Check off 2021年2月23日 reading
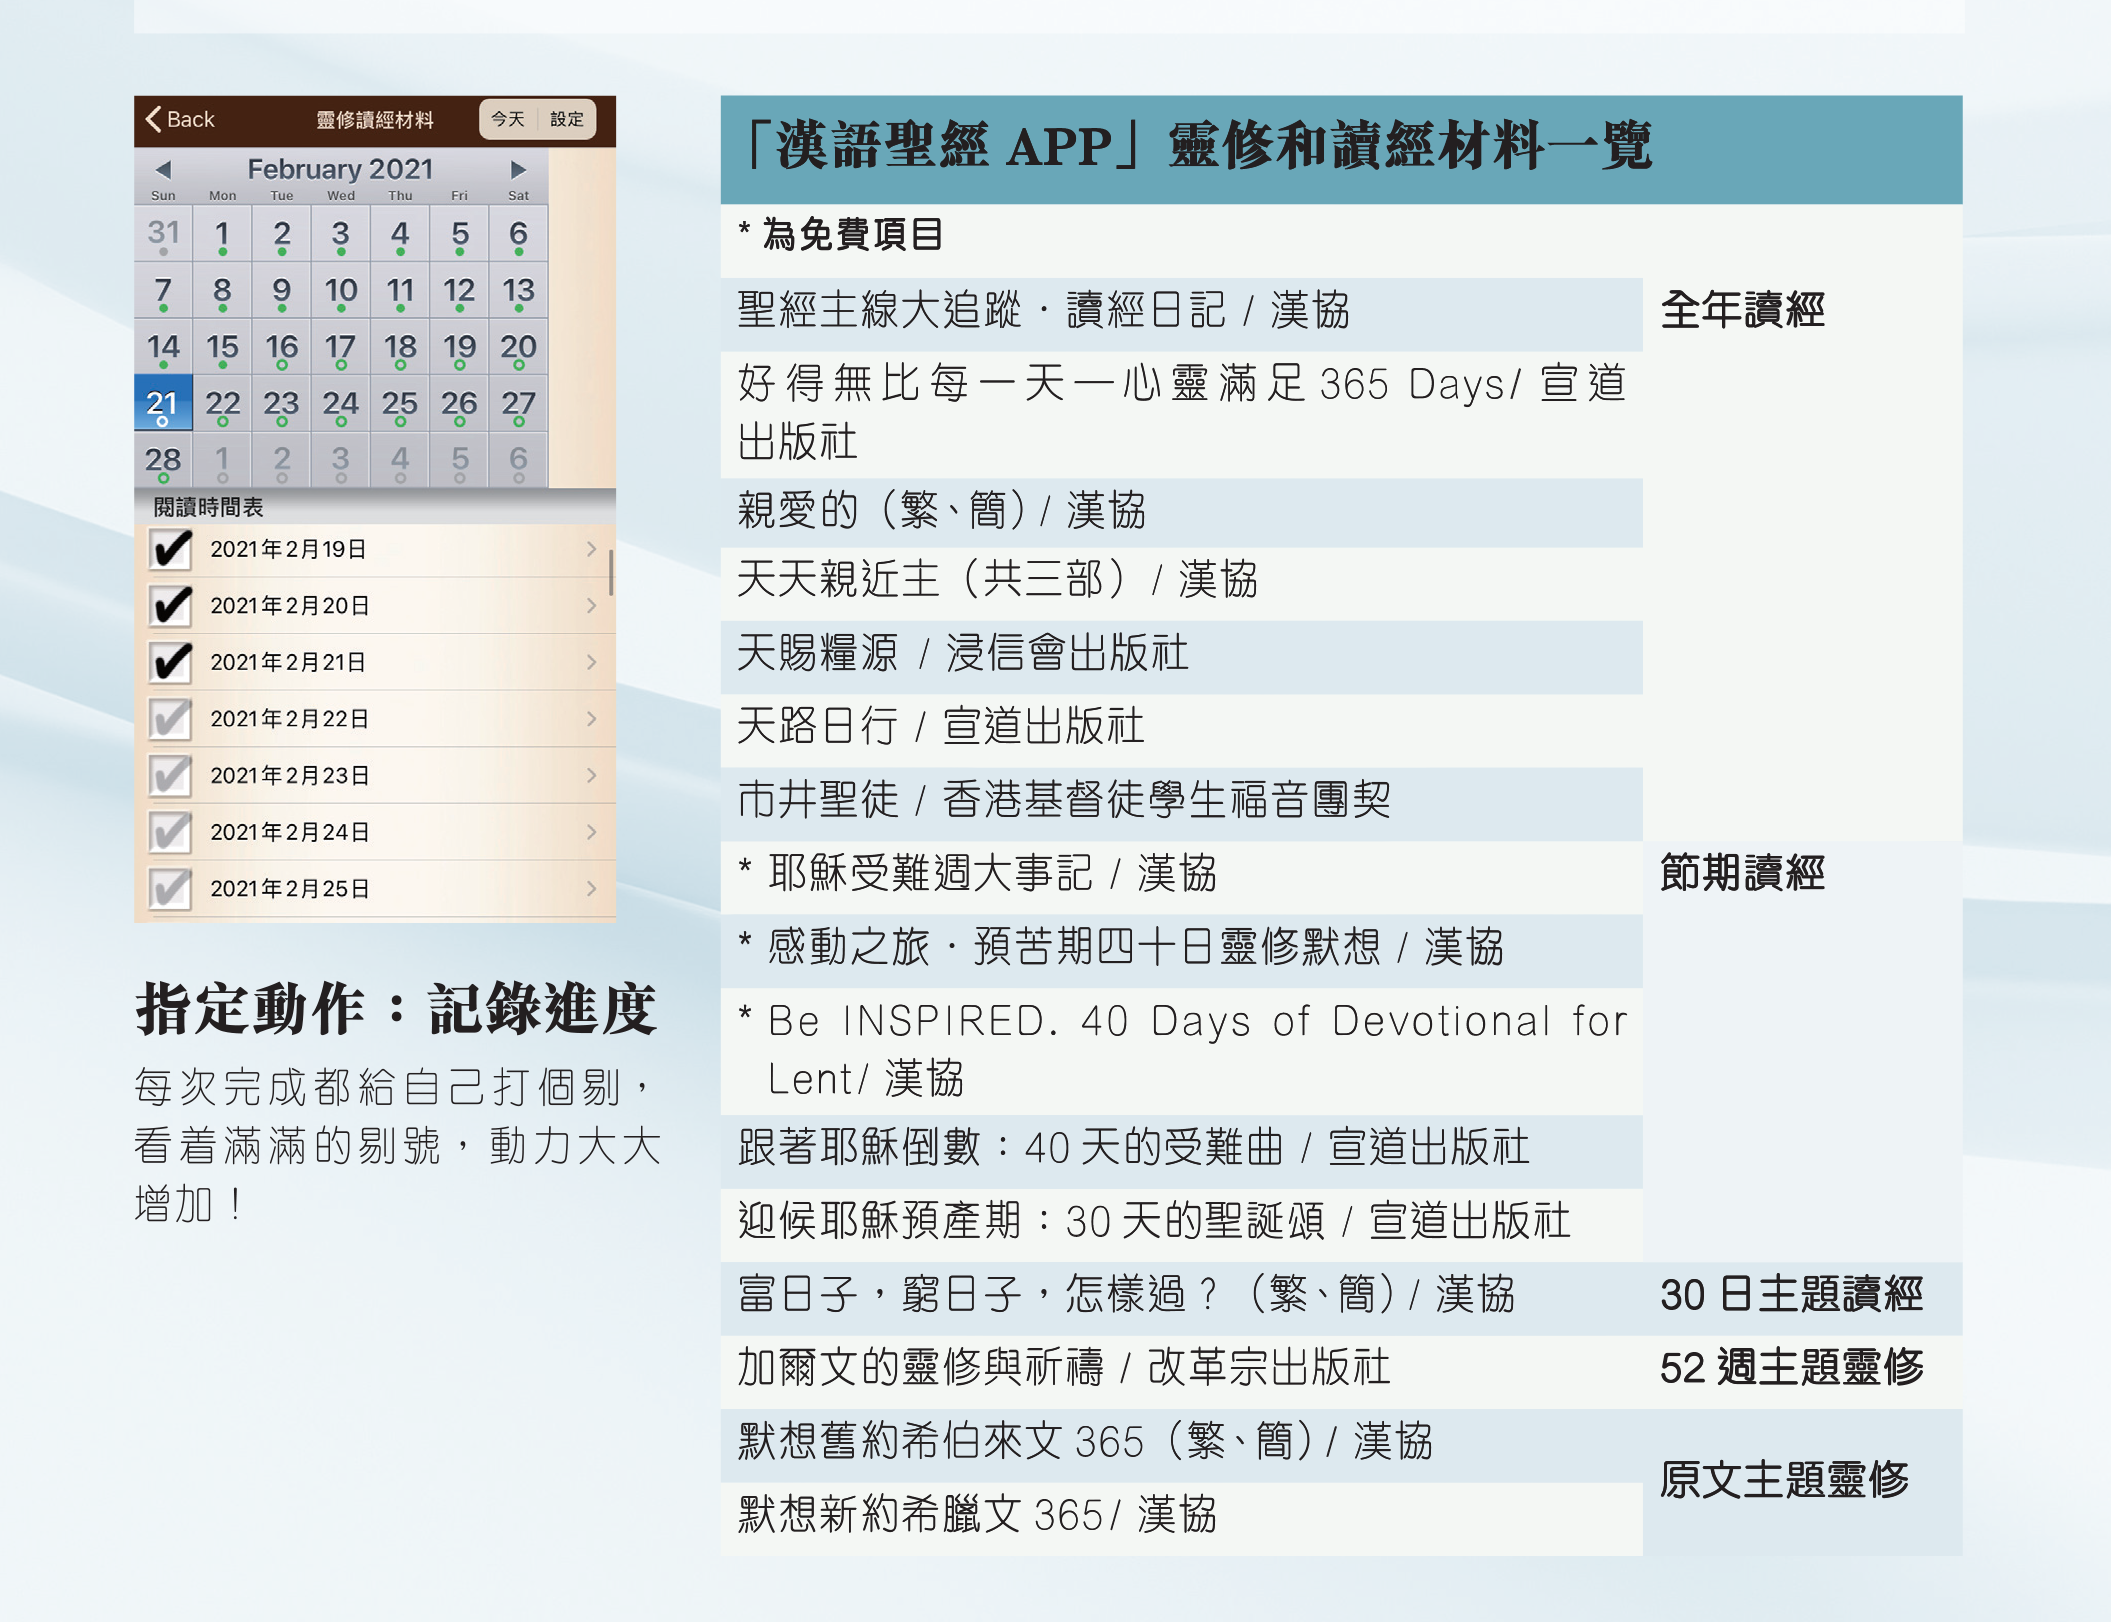 (171, 775)
